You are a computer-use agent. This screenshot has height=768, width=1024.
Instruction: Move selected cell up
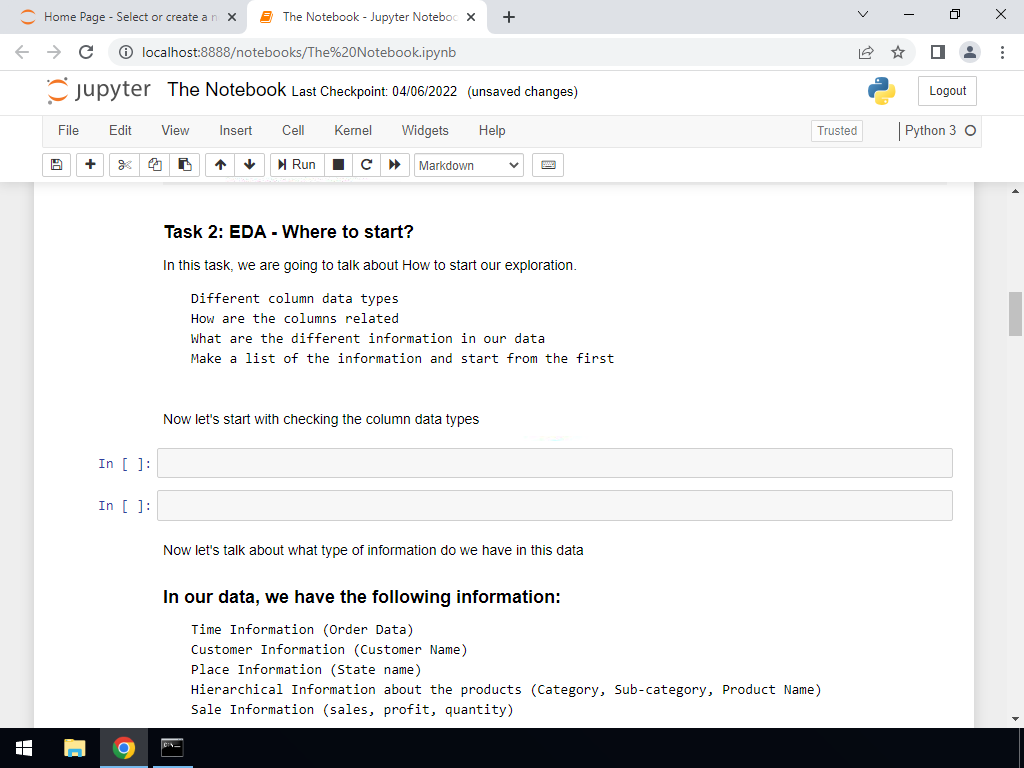click(220, 165)
